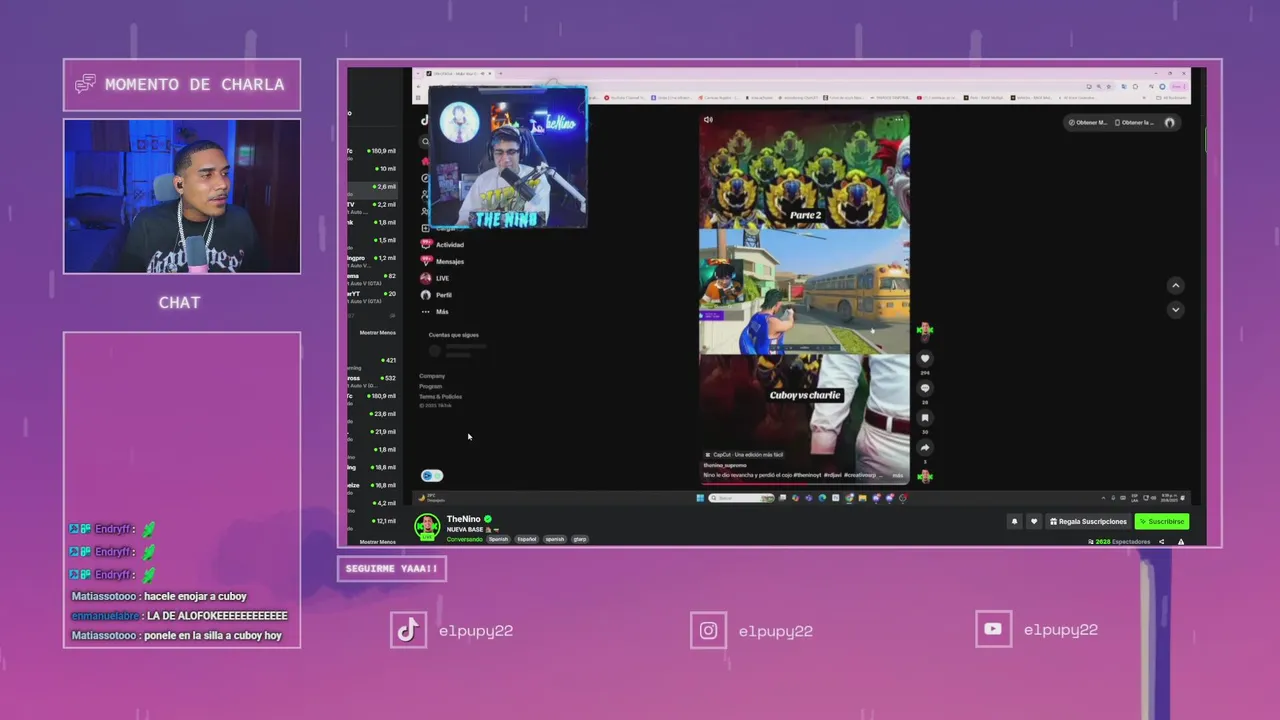Viewport: 1280px width, 720px height.
Task: Toggle the switch at TikTok sidebar bottom
Action: point(432,476)
